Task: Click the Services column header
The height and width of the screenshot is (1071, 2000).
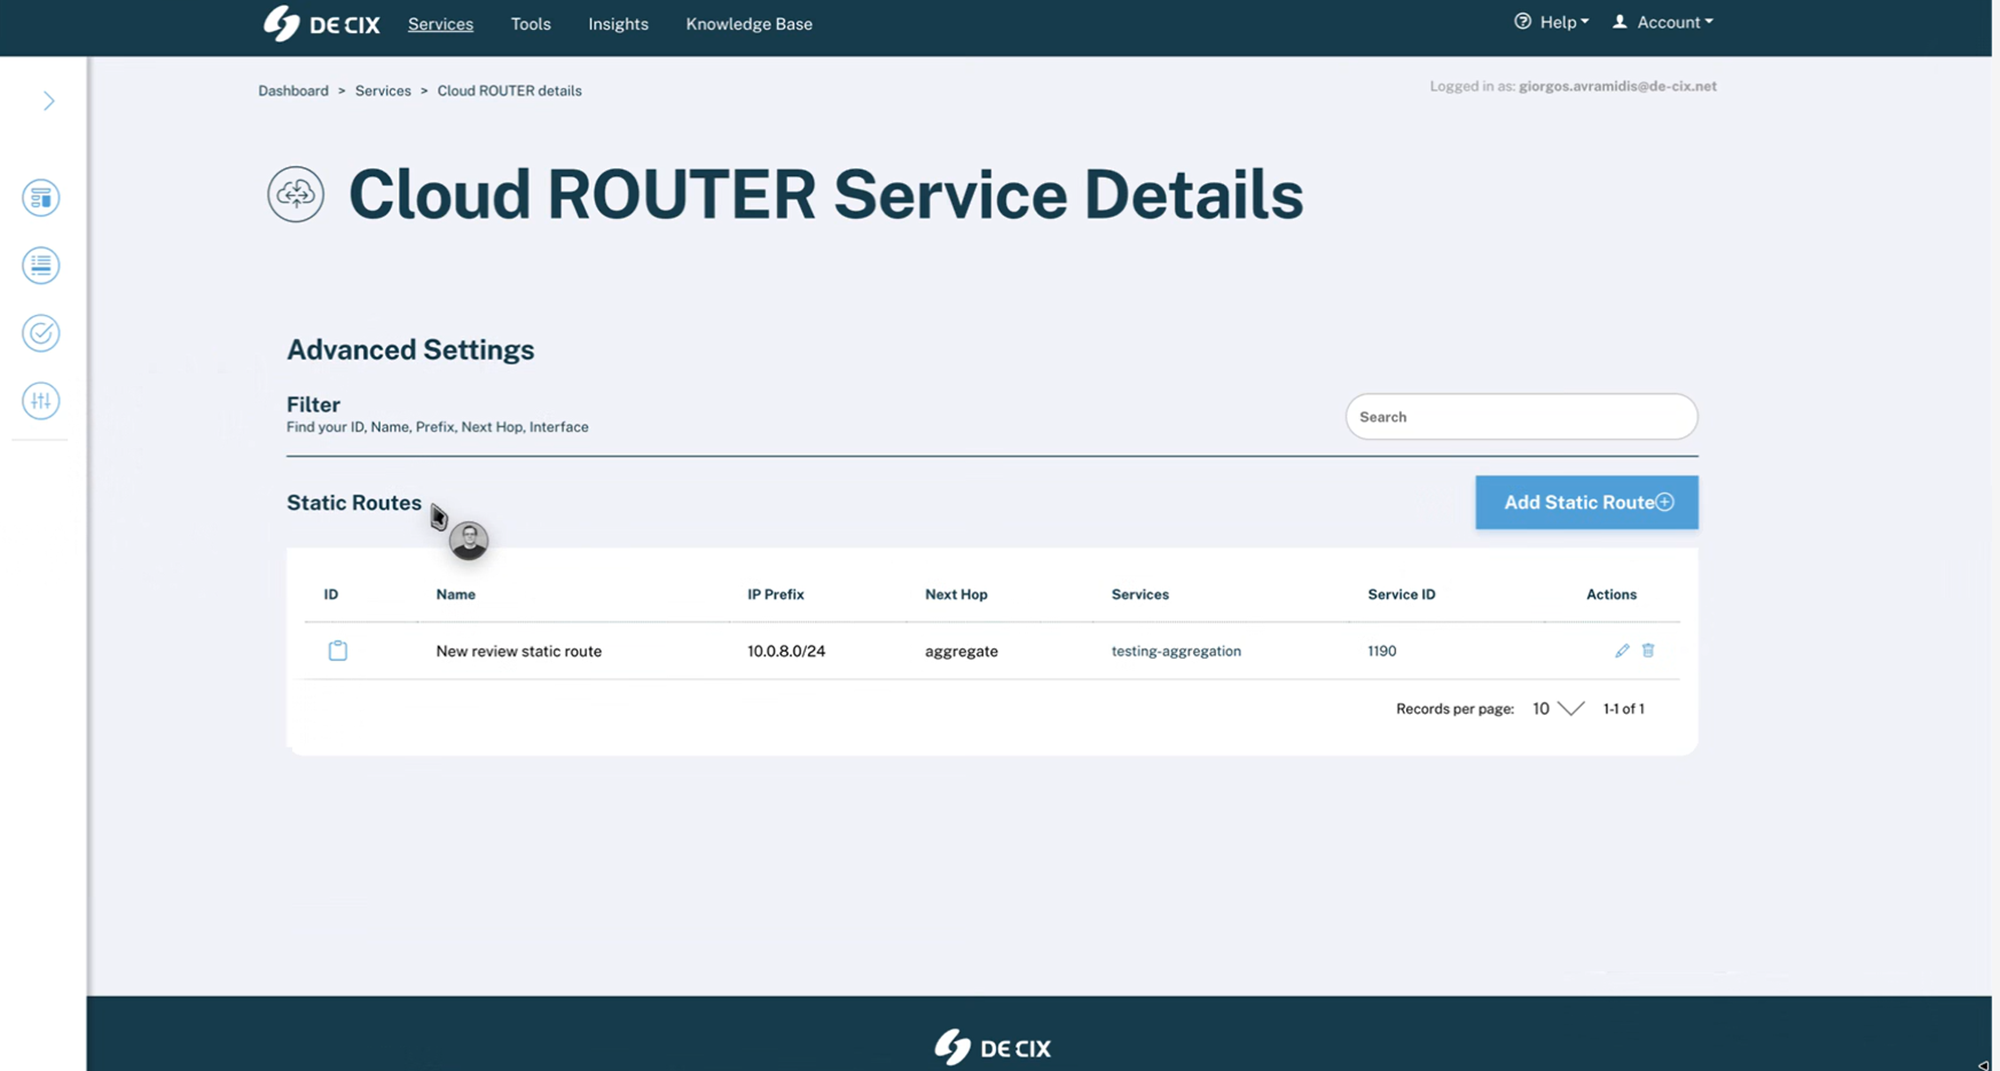Action: tap(1140, 594)
